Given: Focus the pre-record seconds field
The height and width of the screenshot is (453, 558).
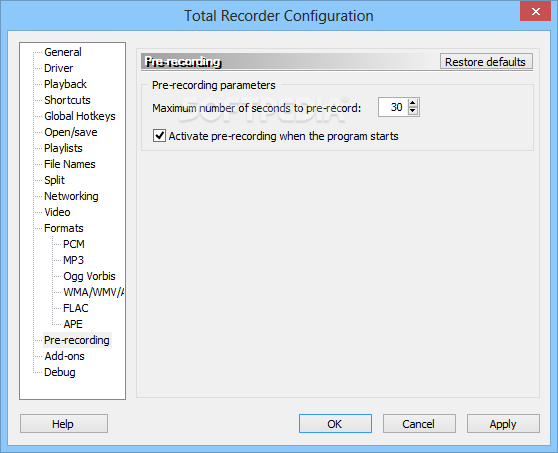Looking at the screenshot, I should coord(393,107).
